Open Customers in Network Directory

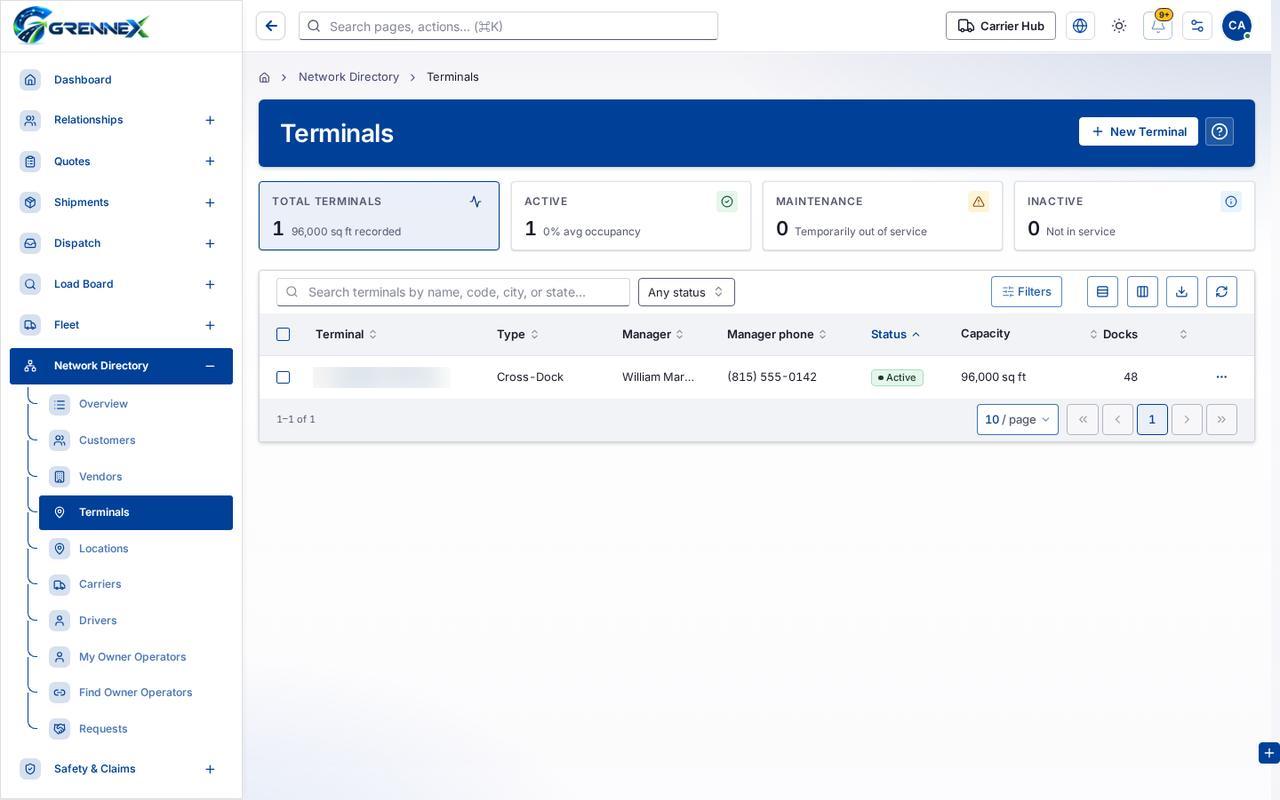point(136,440)
